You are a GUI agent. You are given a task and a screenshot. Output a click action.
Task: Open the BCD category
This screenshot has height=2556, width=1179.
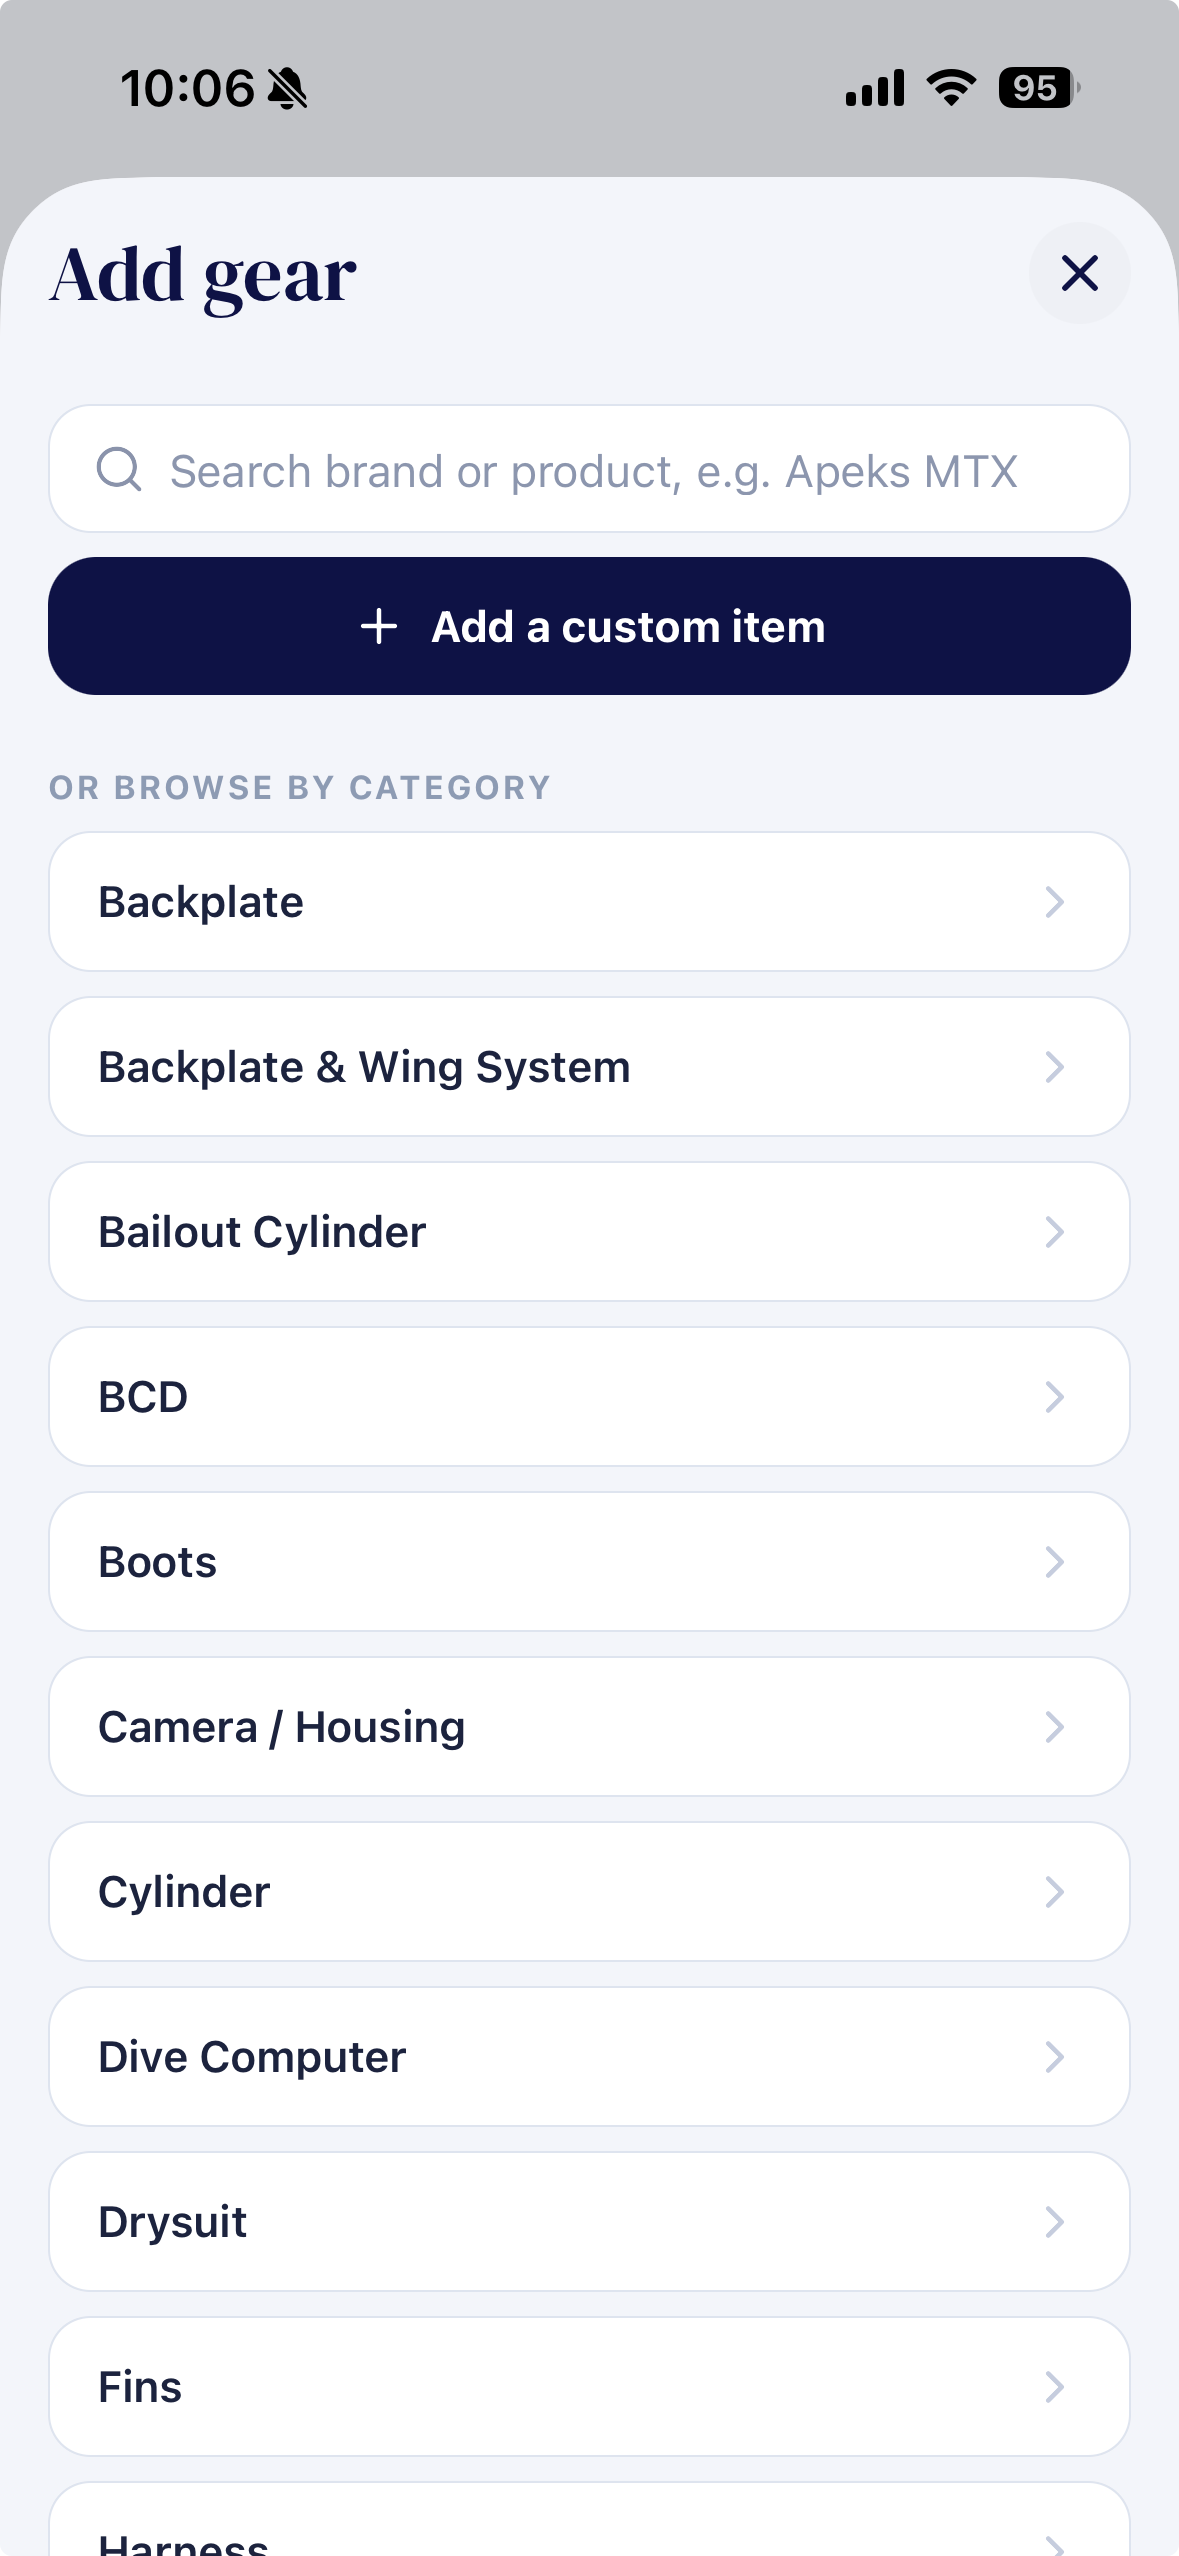tap(589, 1397)
